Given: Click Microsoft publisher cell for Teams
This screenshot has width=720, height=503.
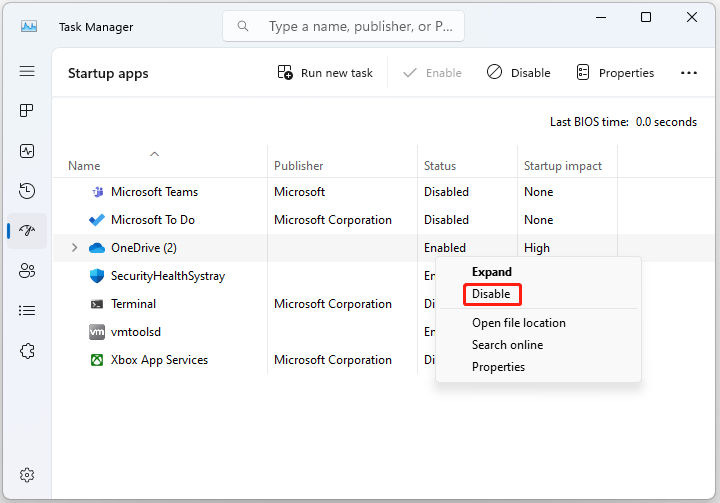Looking at the screenshot, I should click(x=299, y=192).
